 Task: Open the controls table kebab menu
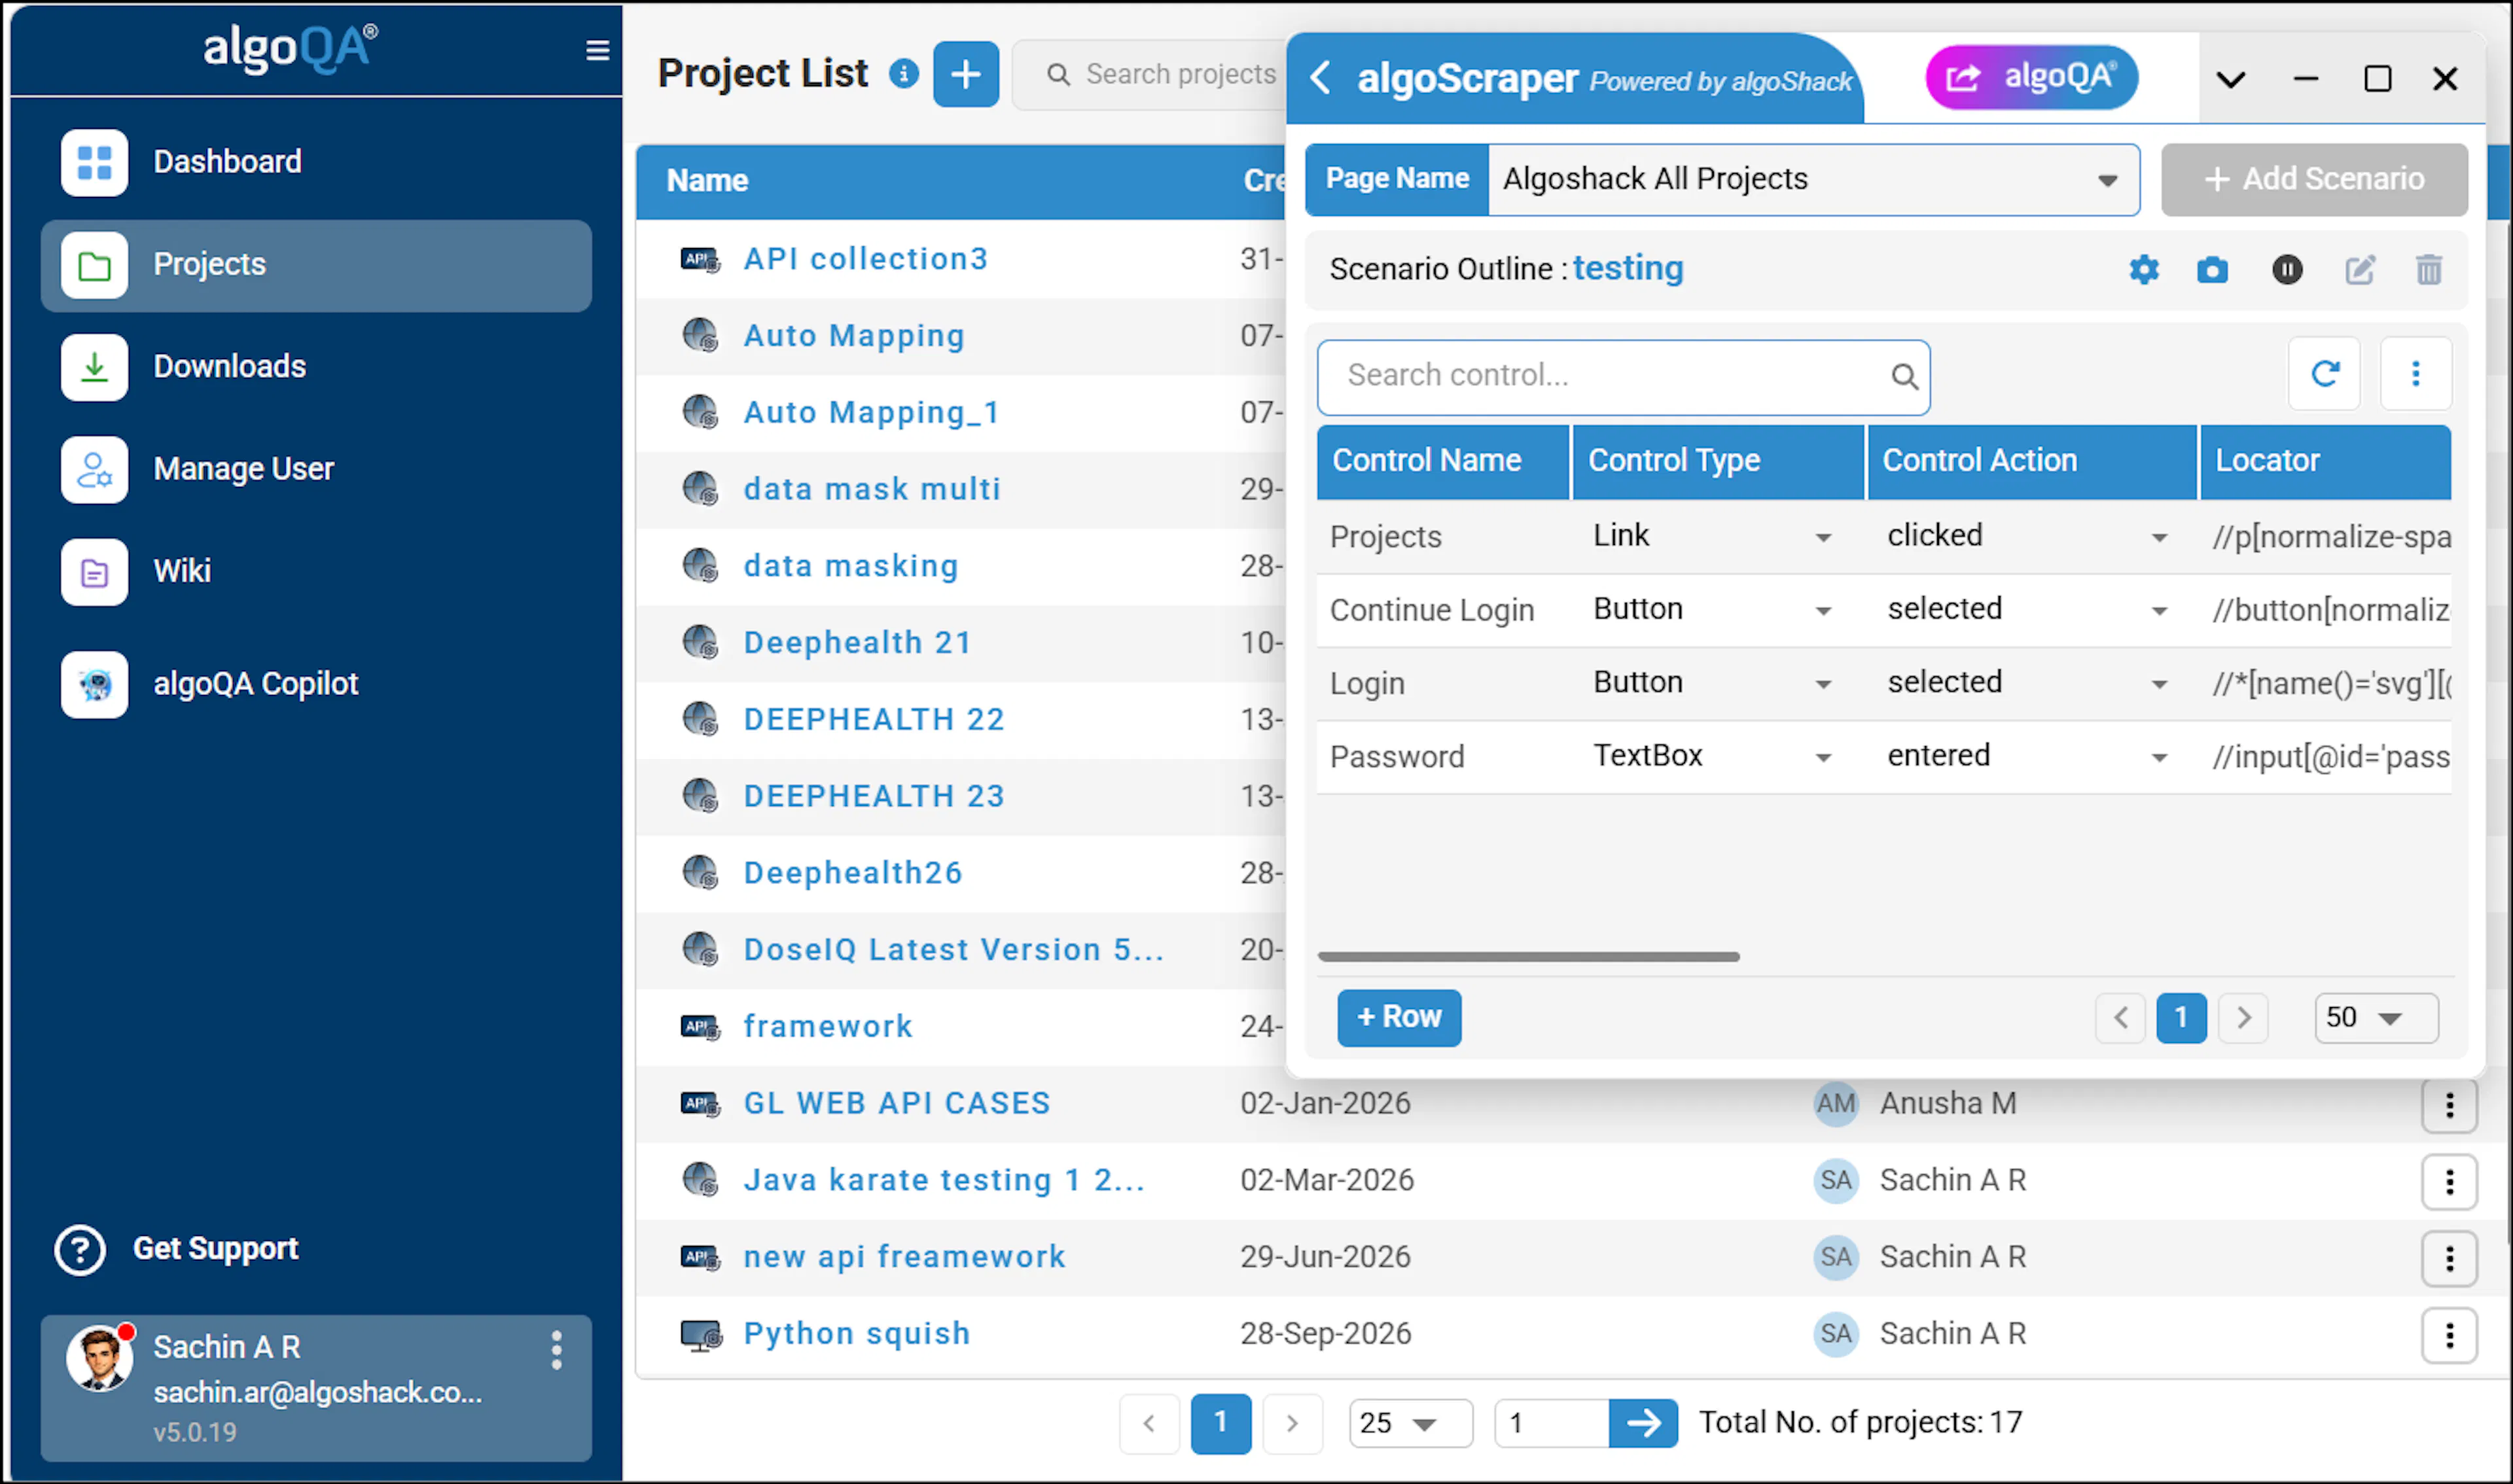point(2416,374)
